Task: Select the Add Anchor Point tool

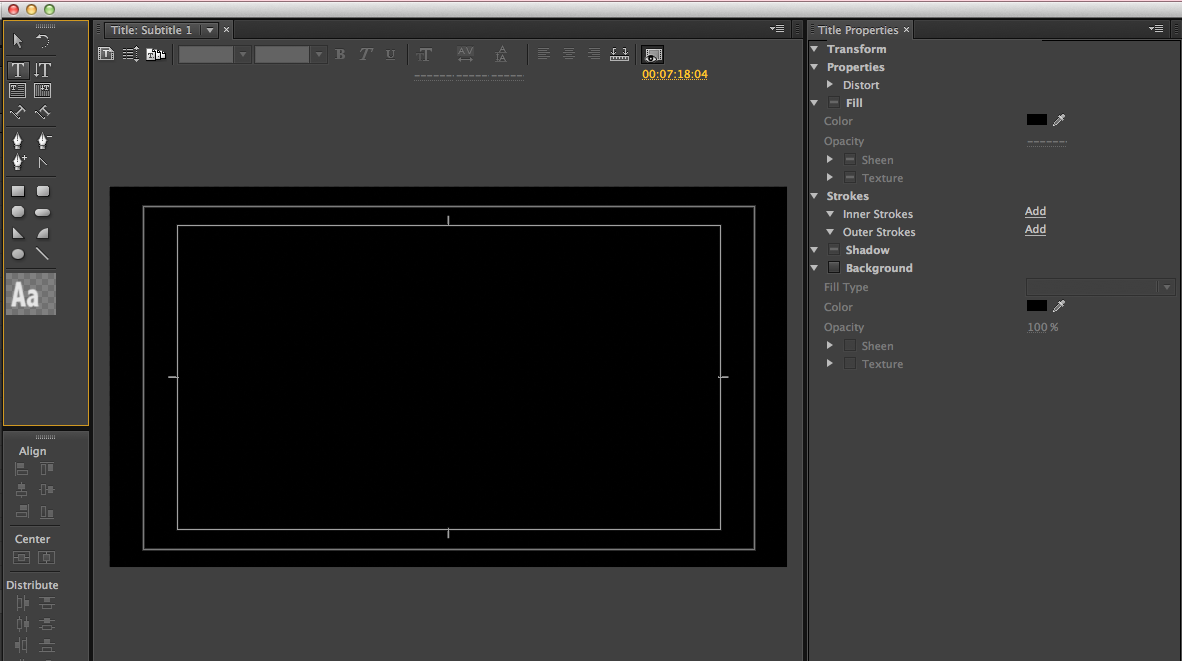Action: (x=18, y=161)
